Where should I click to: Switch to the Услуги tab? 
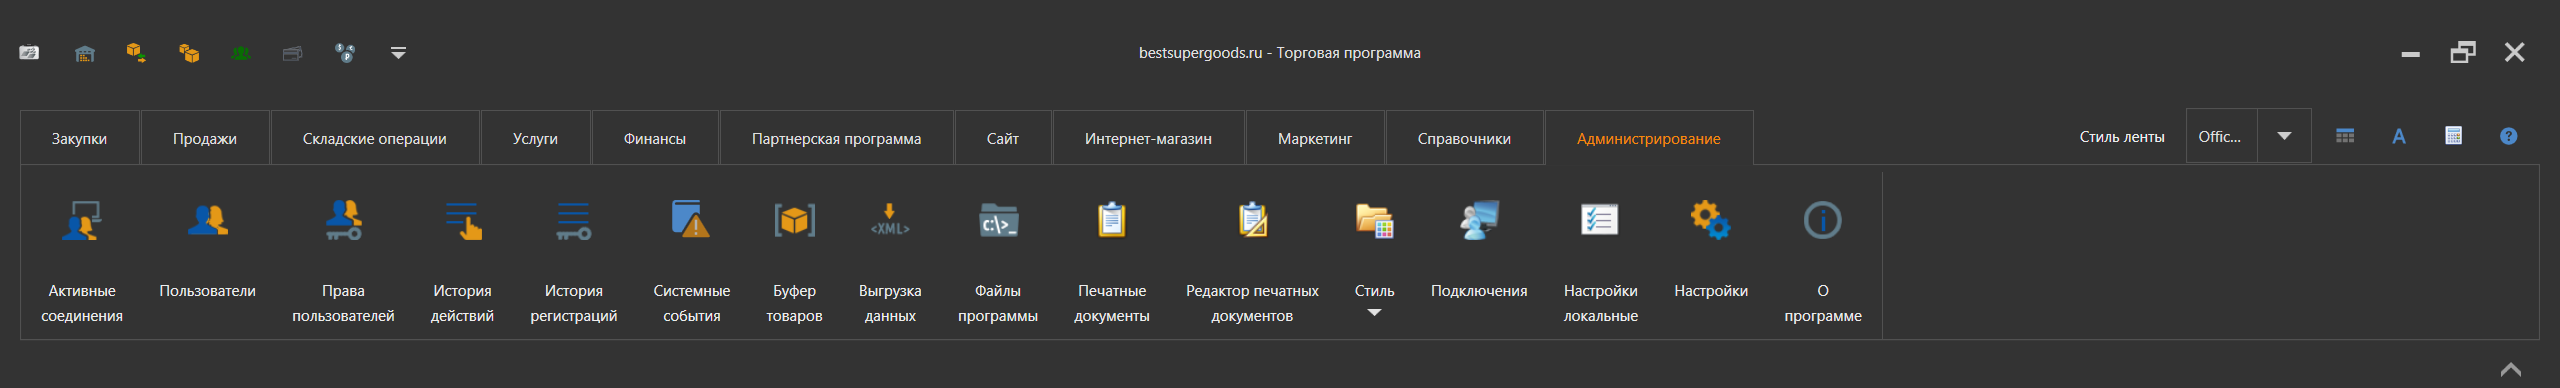(x=535, y=138)
